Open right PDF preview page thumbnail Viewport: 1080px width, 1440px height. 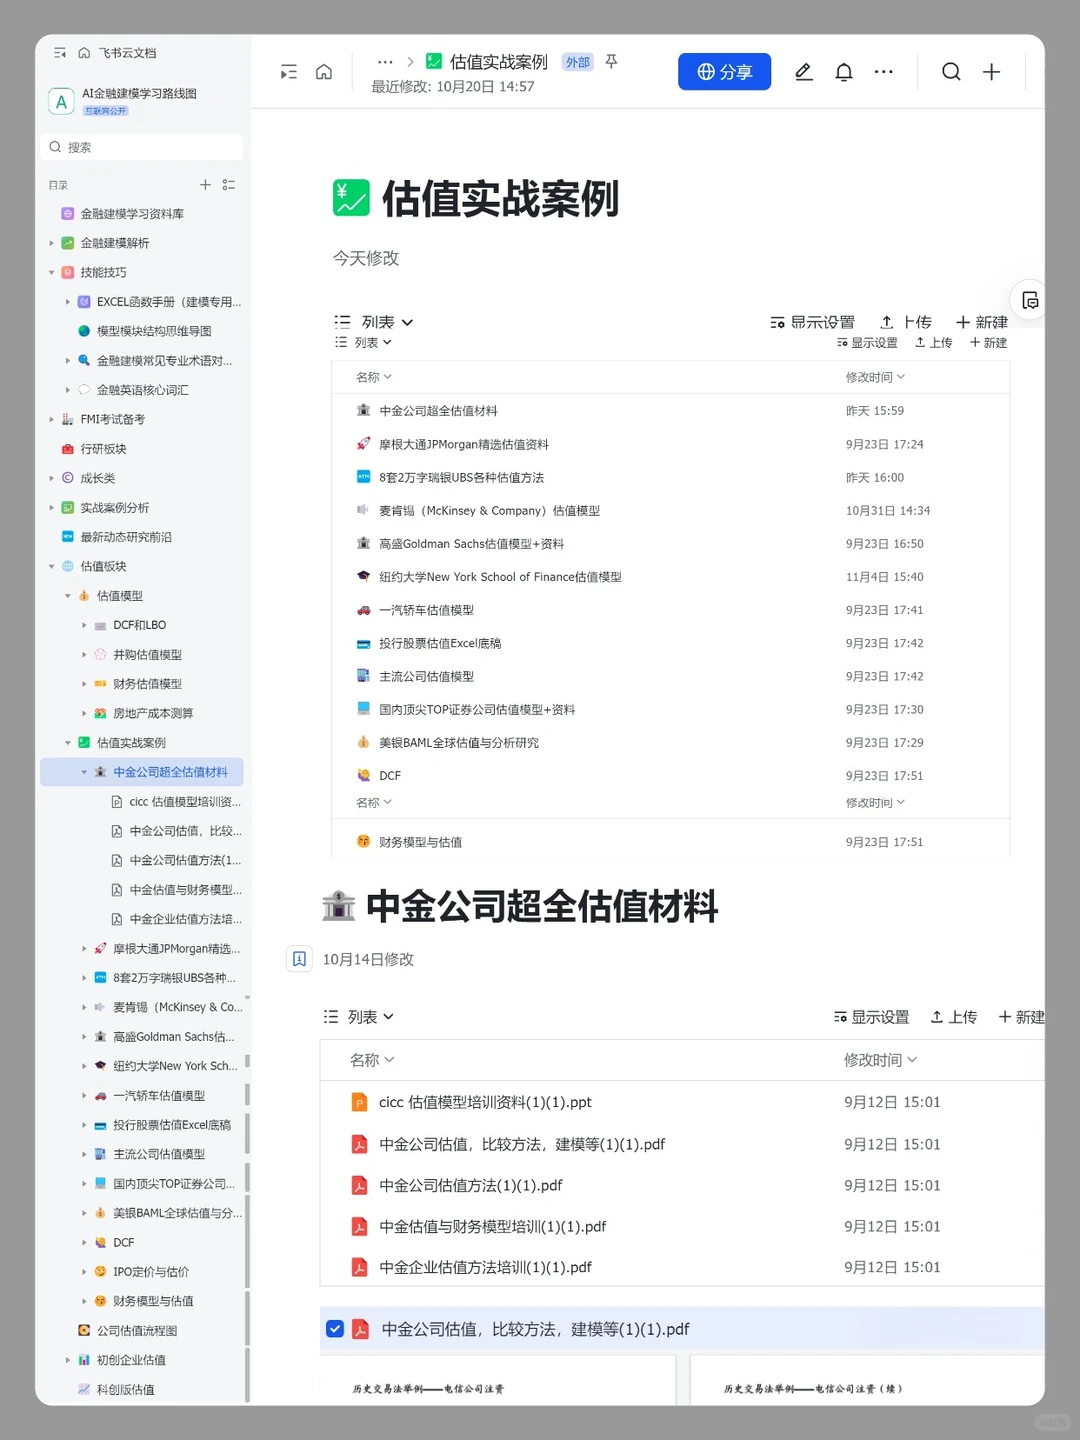867,1381
